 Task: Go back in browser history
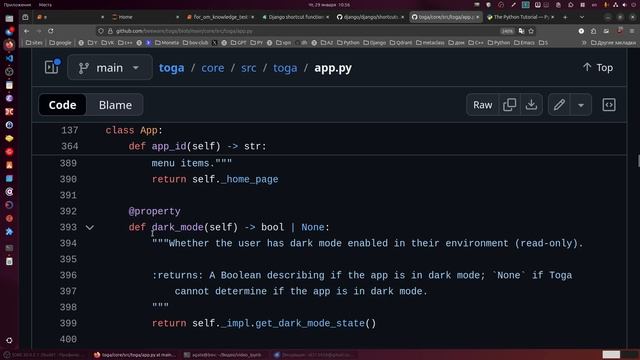coord(27,31)
